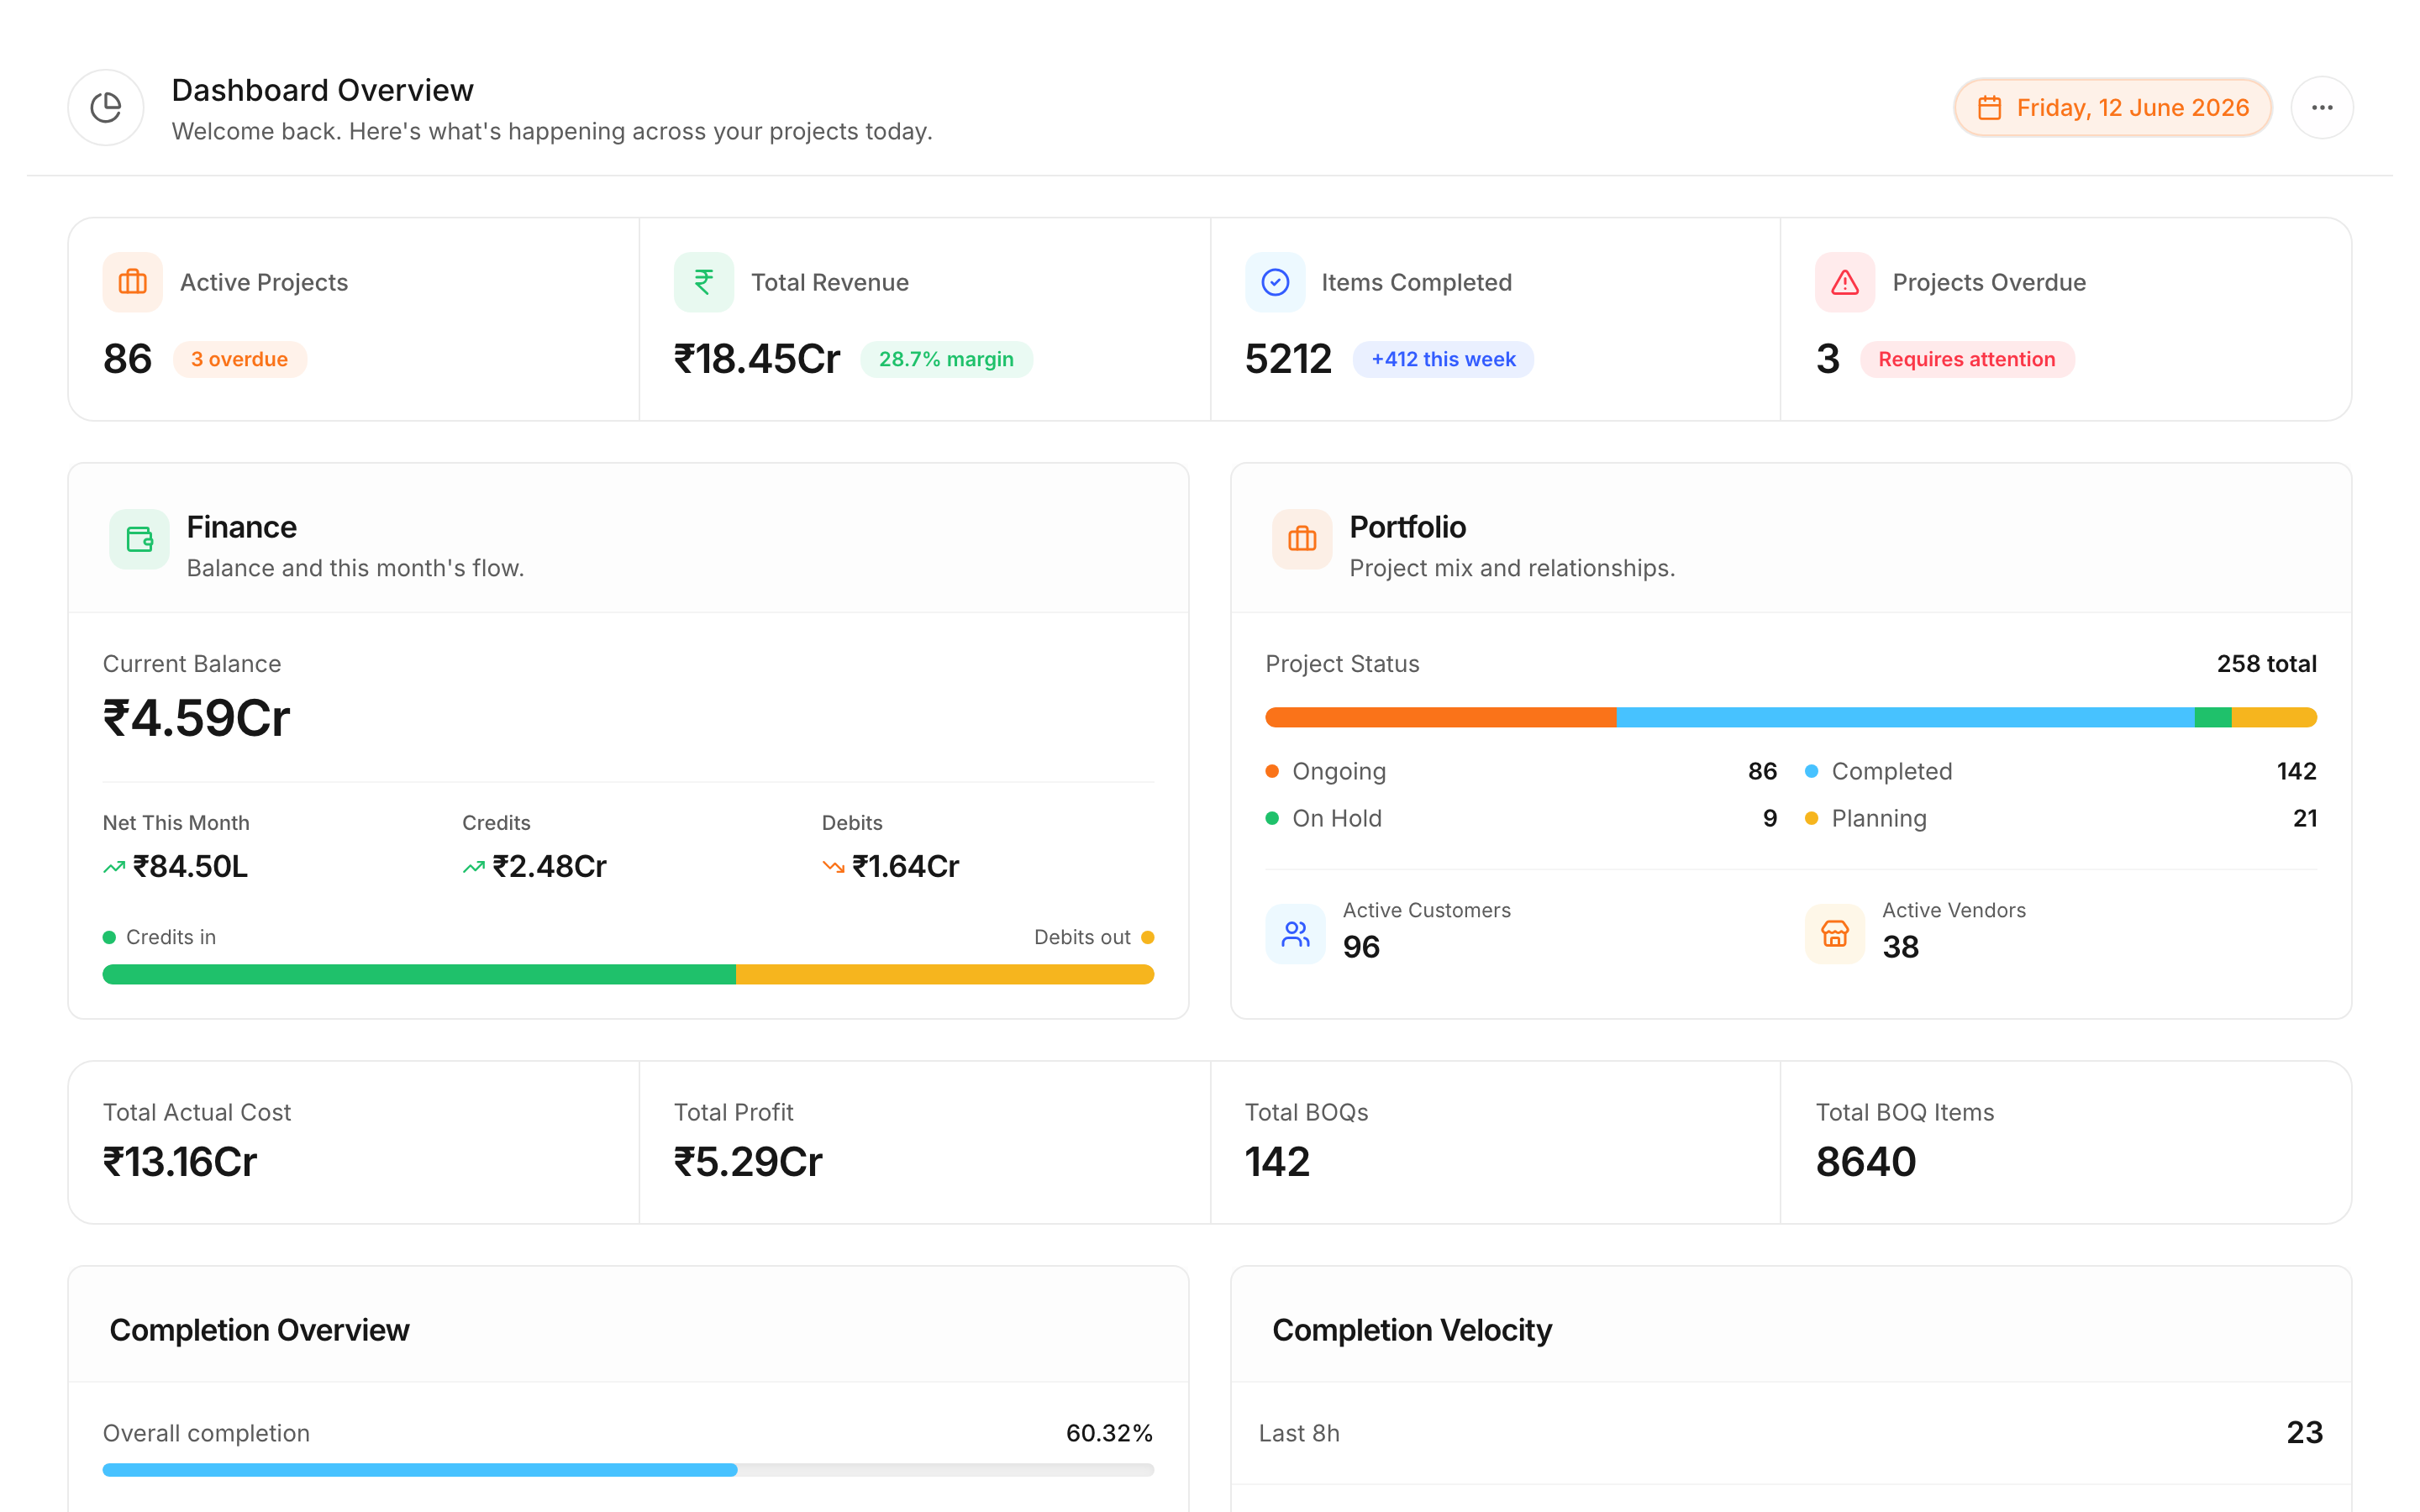Click the "Planning" status label
Screen dimensions: 2420x1512
[x=1878, y=818]
